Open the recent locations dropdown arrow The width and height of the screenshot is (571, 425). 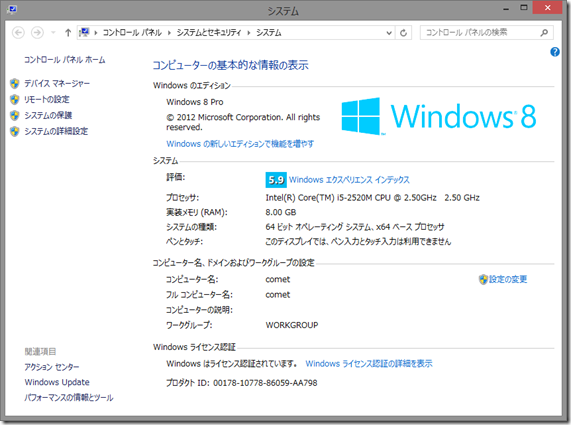[53, 33]
